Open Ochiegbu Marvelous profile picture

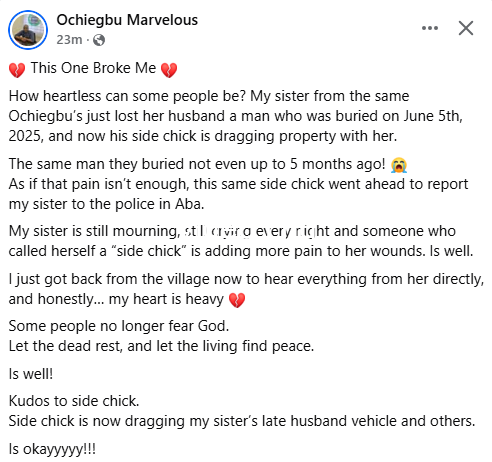pos(28,30)
